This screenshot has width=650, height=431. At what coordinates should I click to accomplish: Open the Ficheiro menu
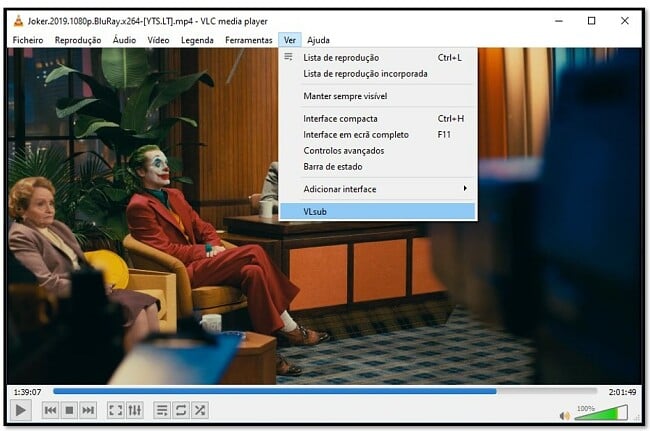[28, 40]
